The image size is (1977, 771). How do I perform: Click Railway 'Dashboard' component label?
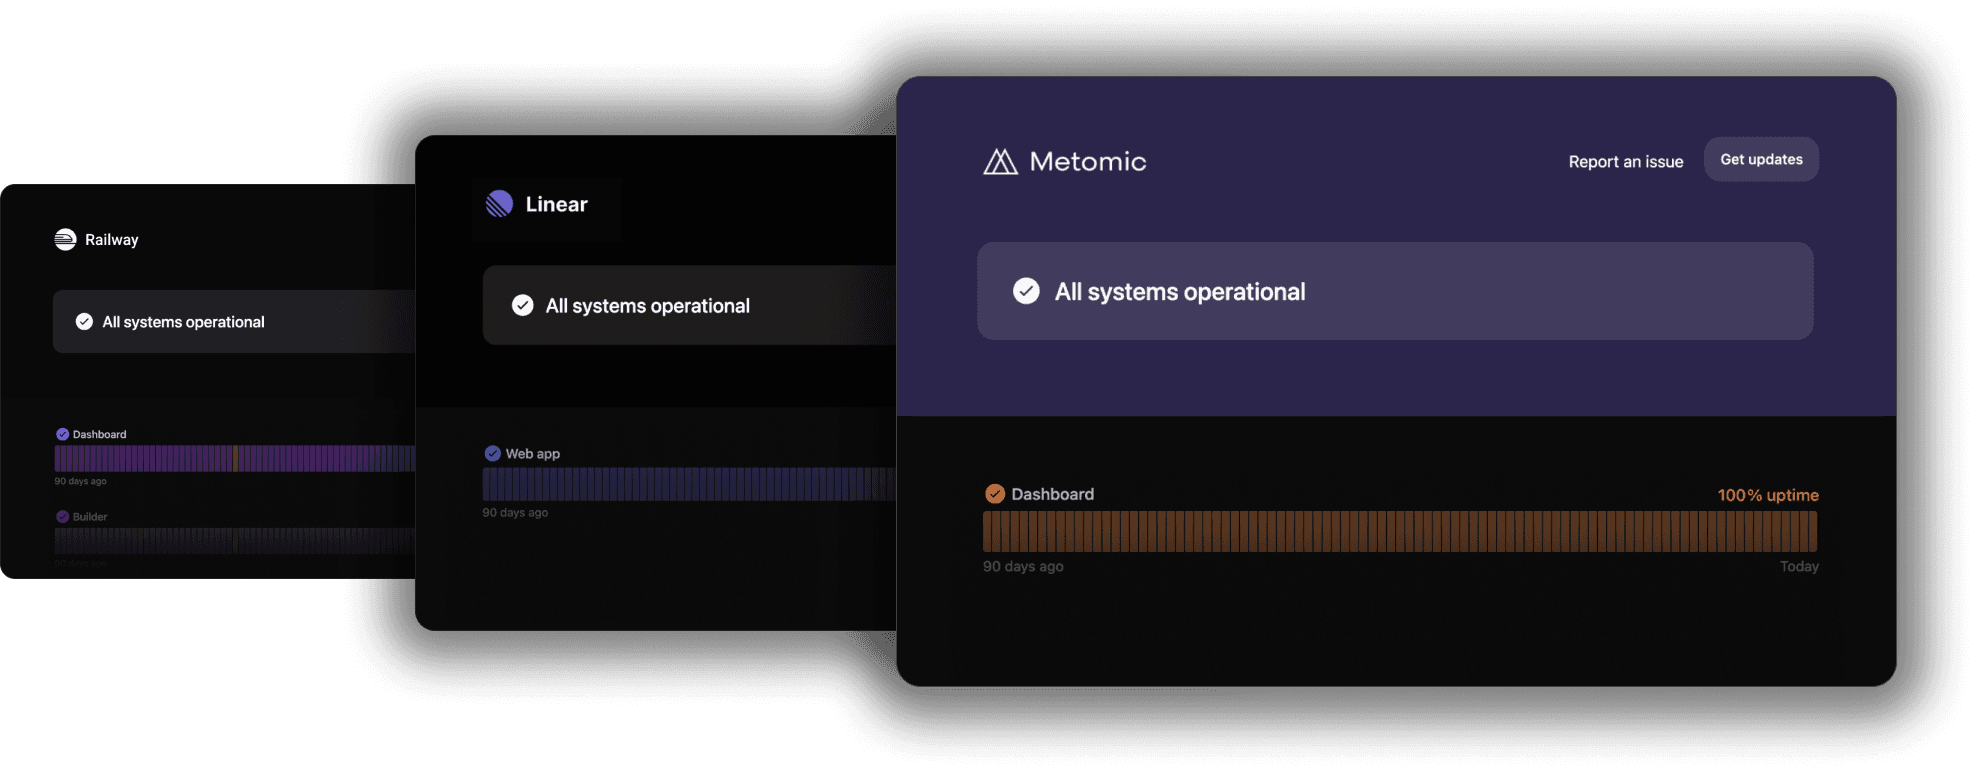pos(99,434)
